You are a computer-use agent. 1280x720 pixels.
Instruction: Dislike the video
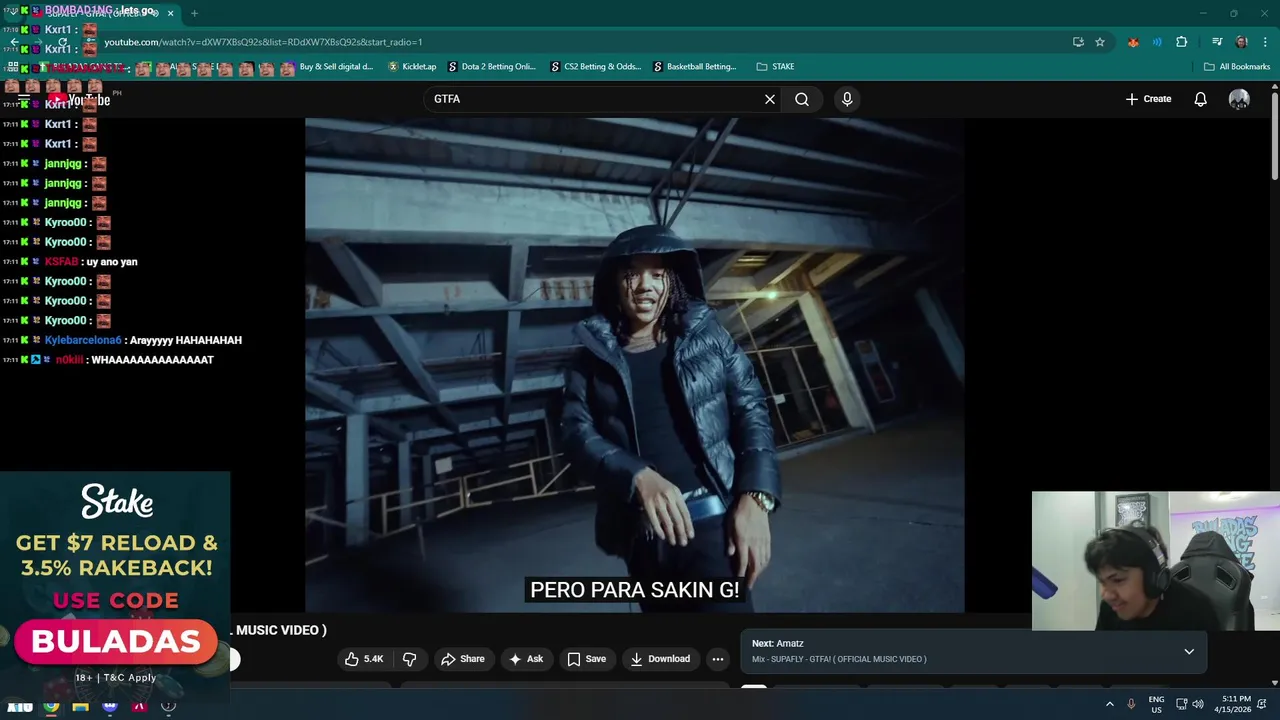[409, 659]
